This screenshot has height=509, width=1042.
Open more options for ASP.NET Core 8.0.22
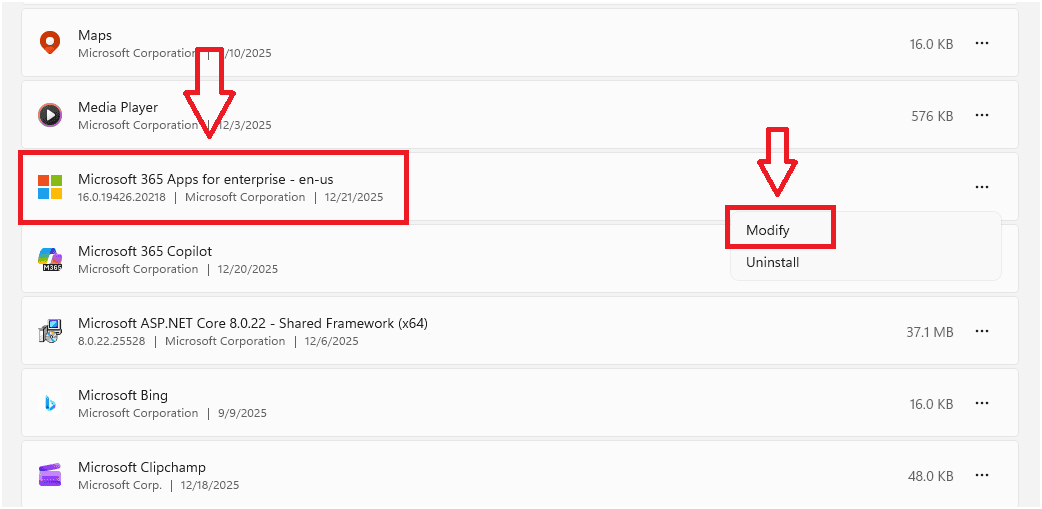point(982,332)
